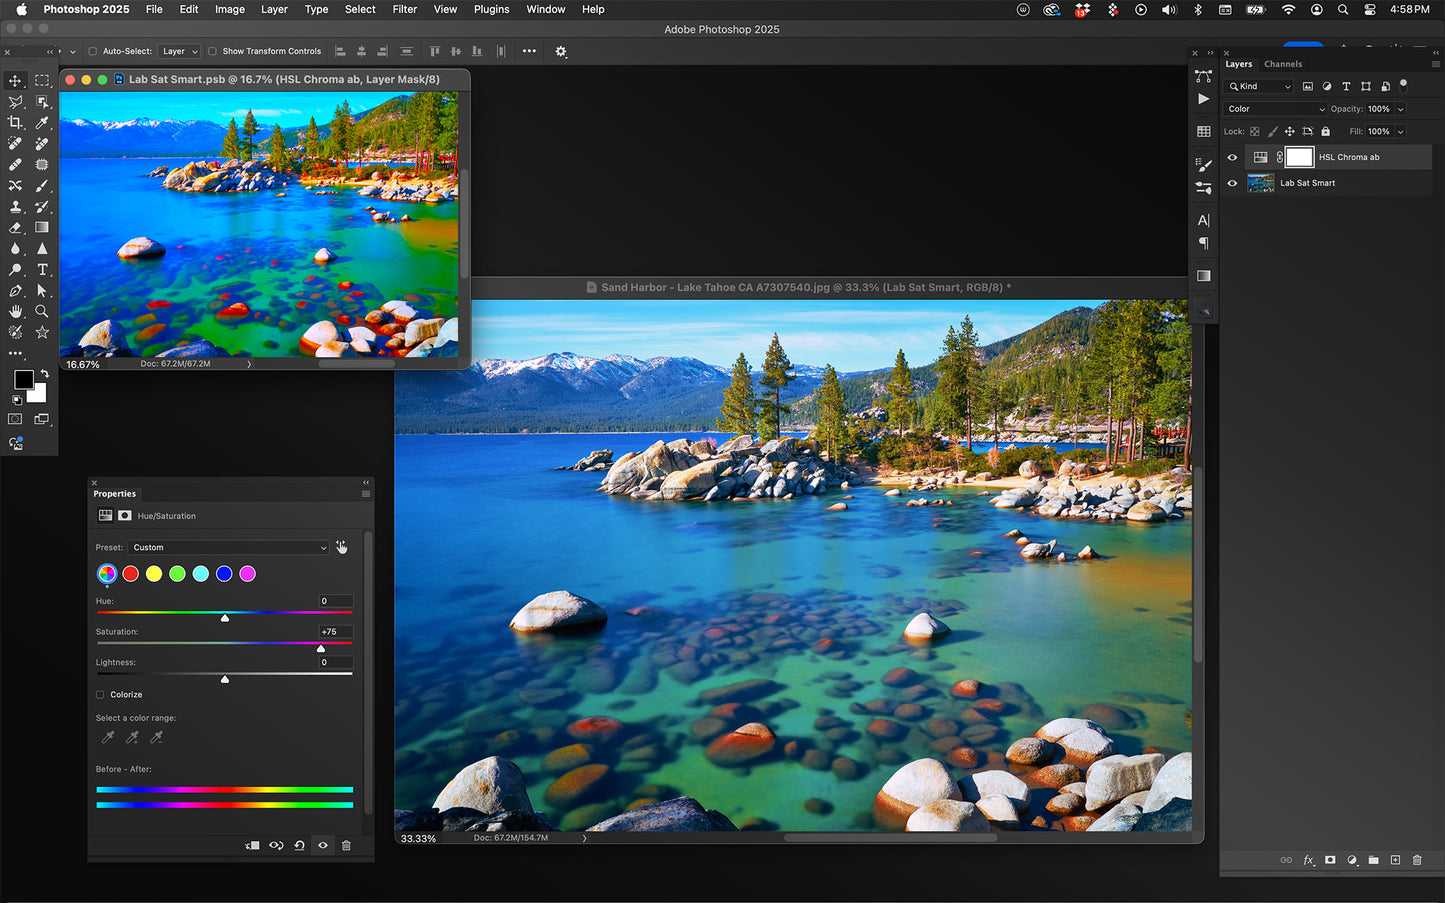Viewport: 1445px width, 903px height.
Task: Pick the Horizontal Type tool
Action: pyautogui.click(x=42, y=270)
